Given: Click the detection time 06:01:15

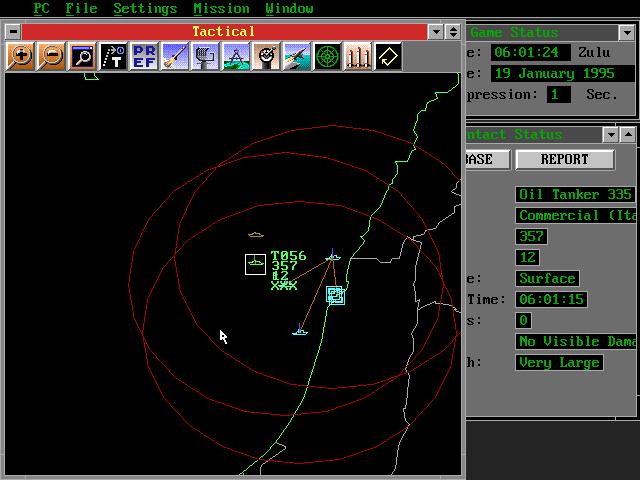Looking at the screenshot, I should (551, 299).
